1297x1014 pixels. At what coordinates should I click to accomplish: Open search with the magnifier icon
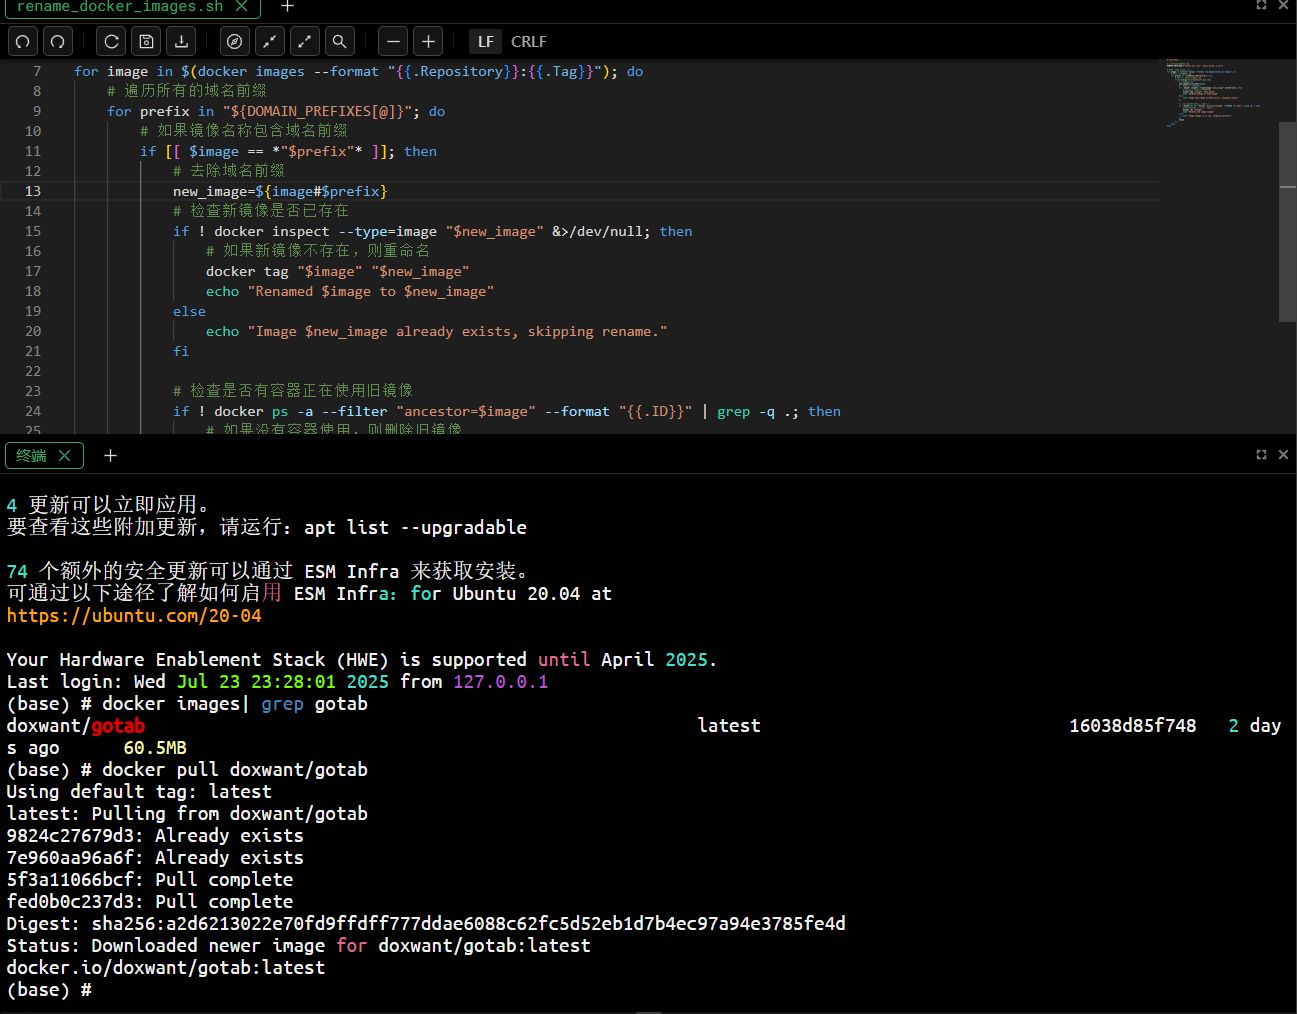click(340, 42)
